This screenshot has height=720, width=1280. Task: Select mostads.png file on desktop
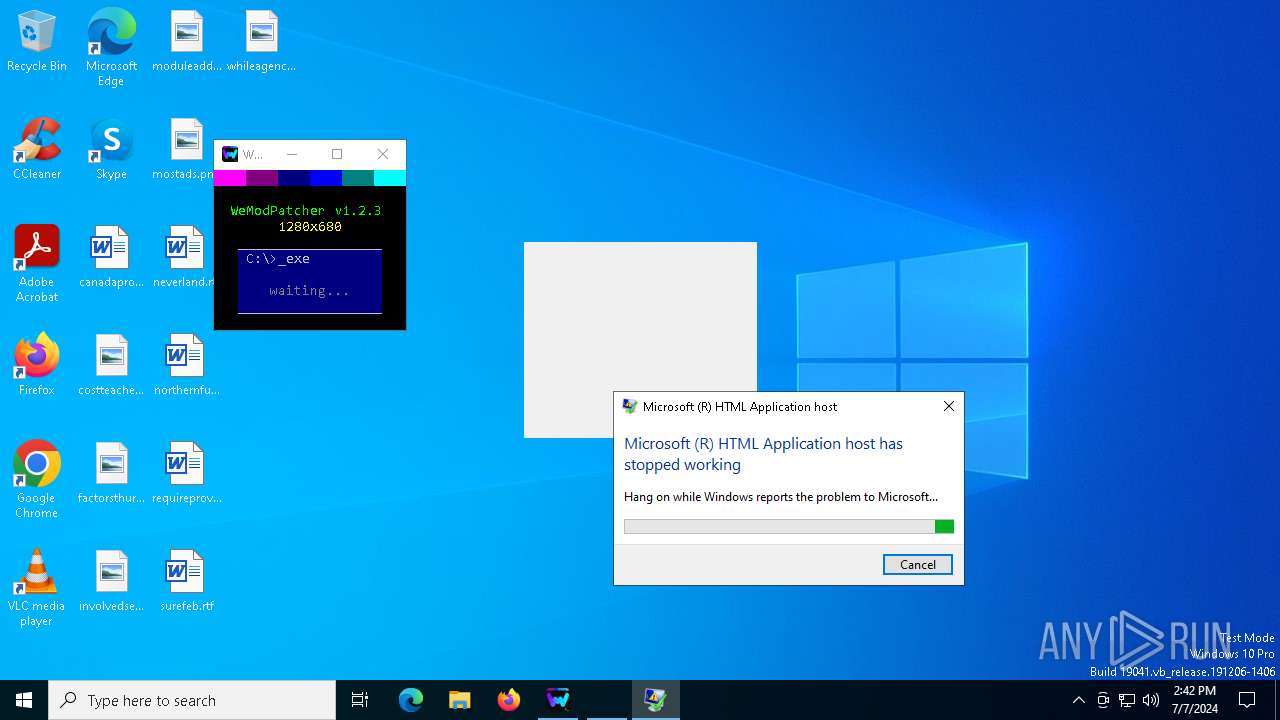[186, 149]
